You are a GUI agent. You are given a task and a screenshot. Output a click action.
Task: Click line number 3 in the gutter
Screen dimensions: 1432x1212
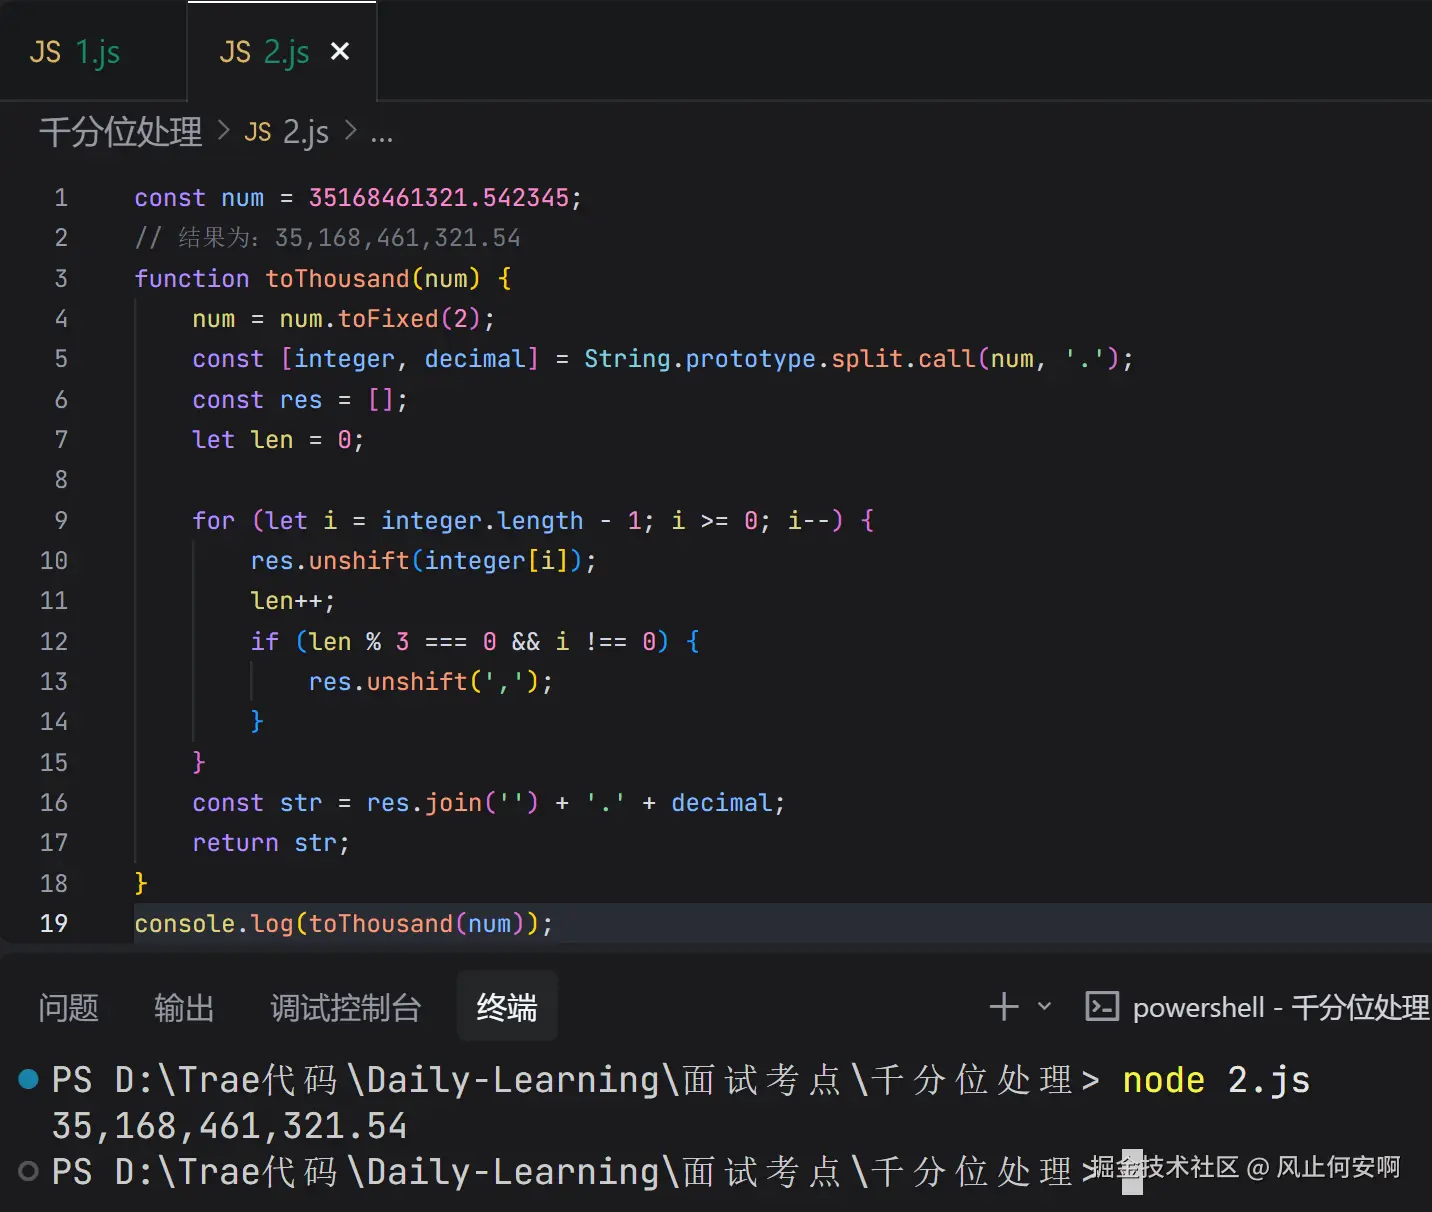tap(61, 278)
